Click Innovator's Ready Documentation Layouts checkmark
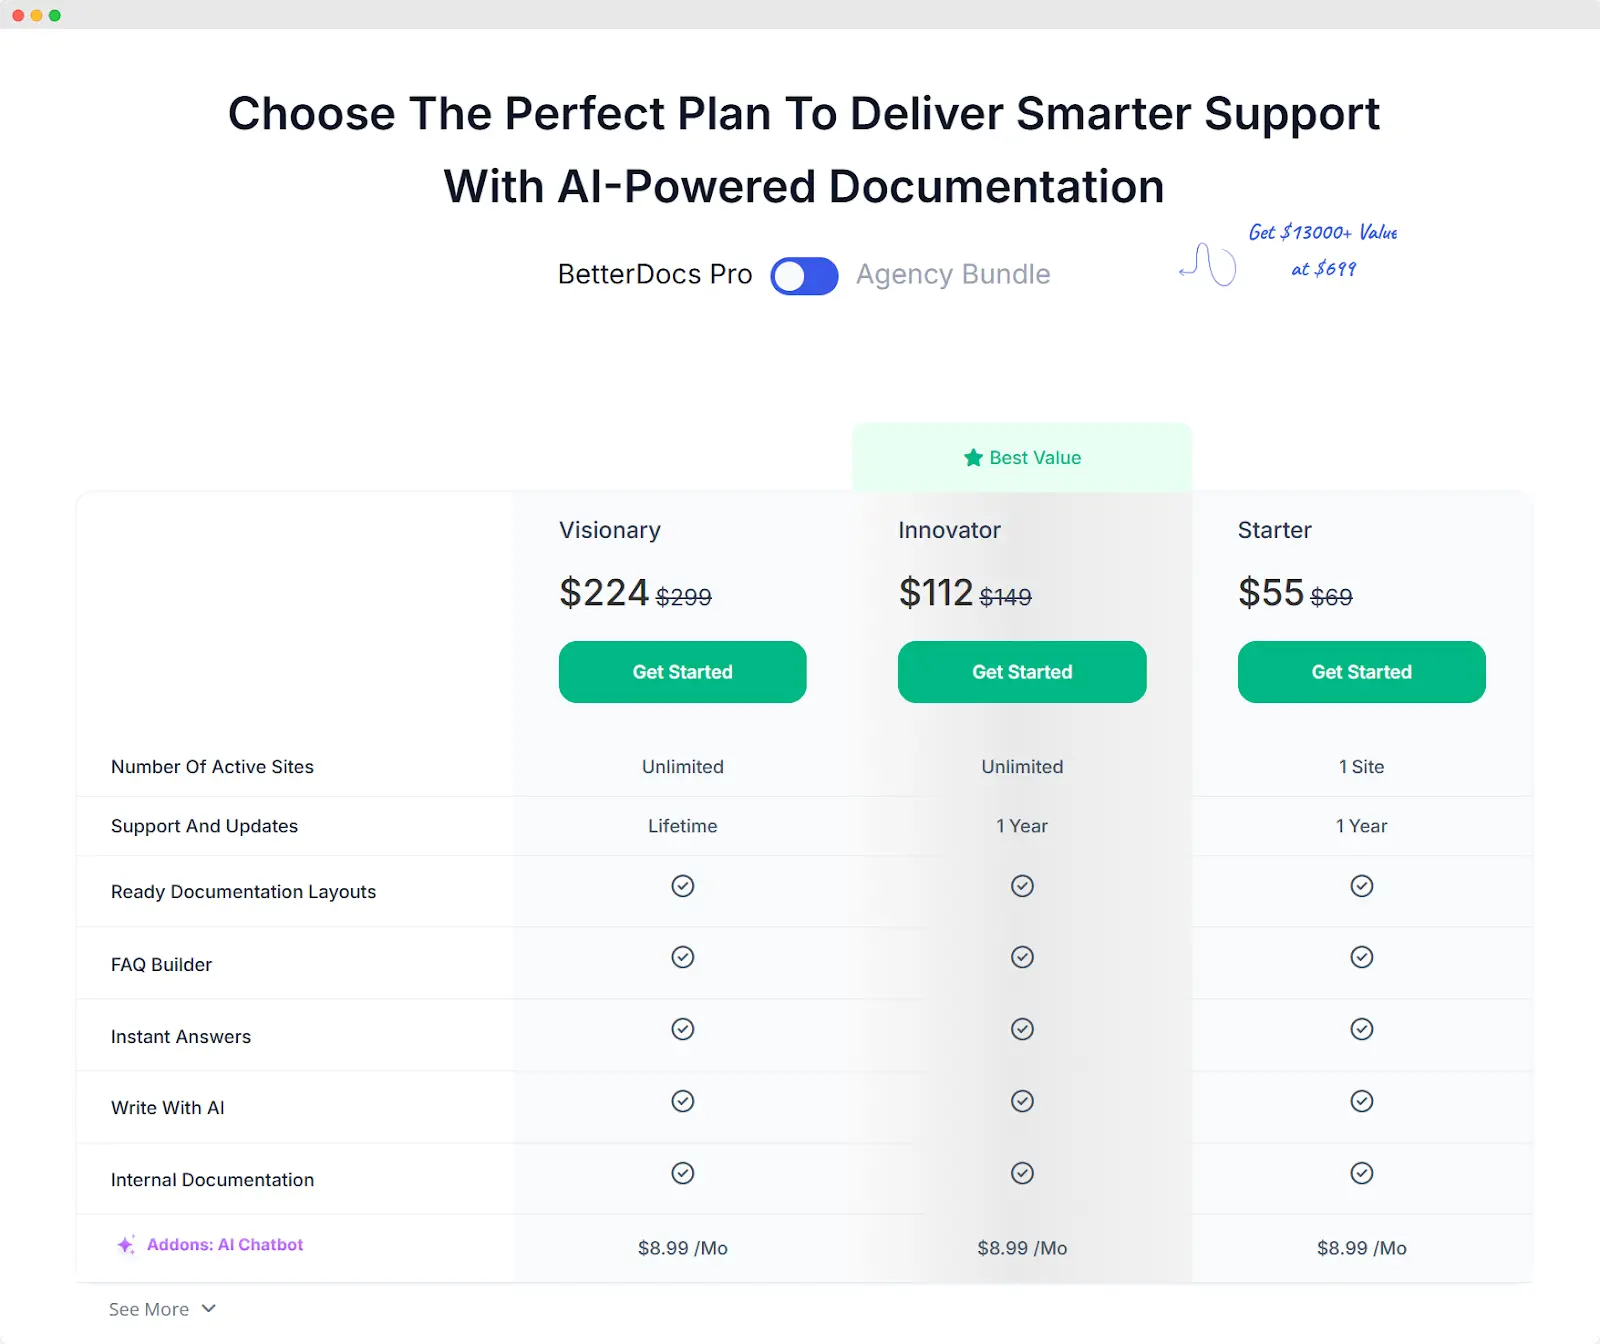 pos(1022,886)
